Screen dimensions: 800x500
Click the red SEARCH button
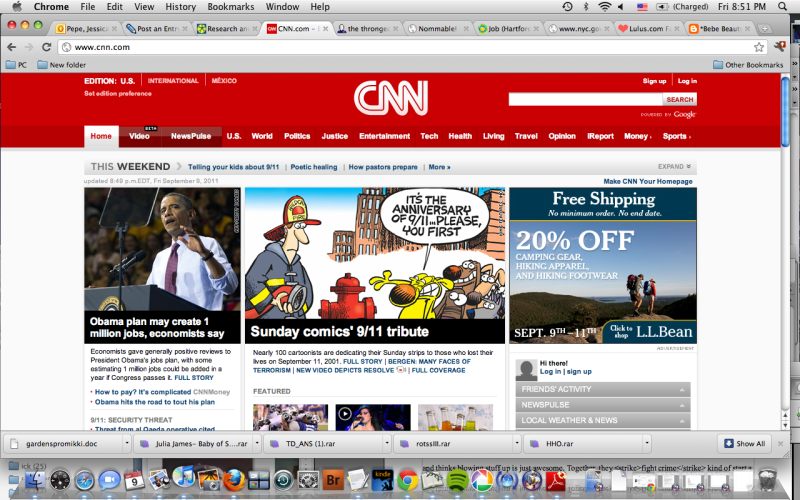tap(679, 99)
